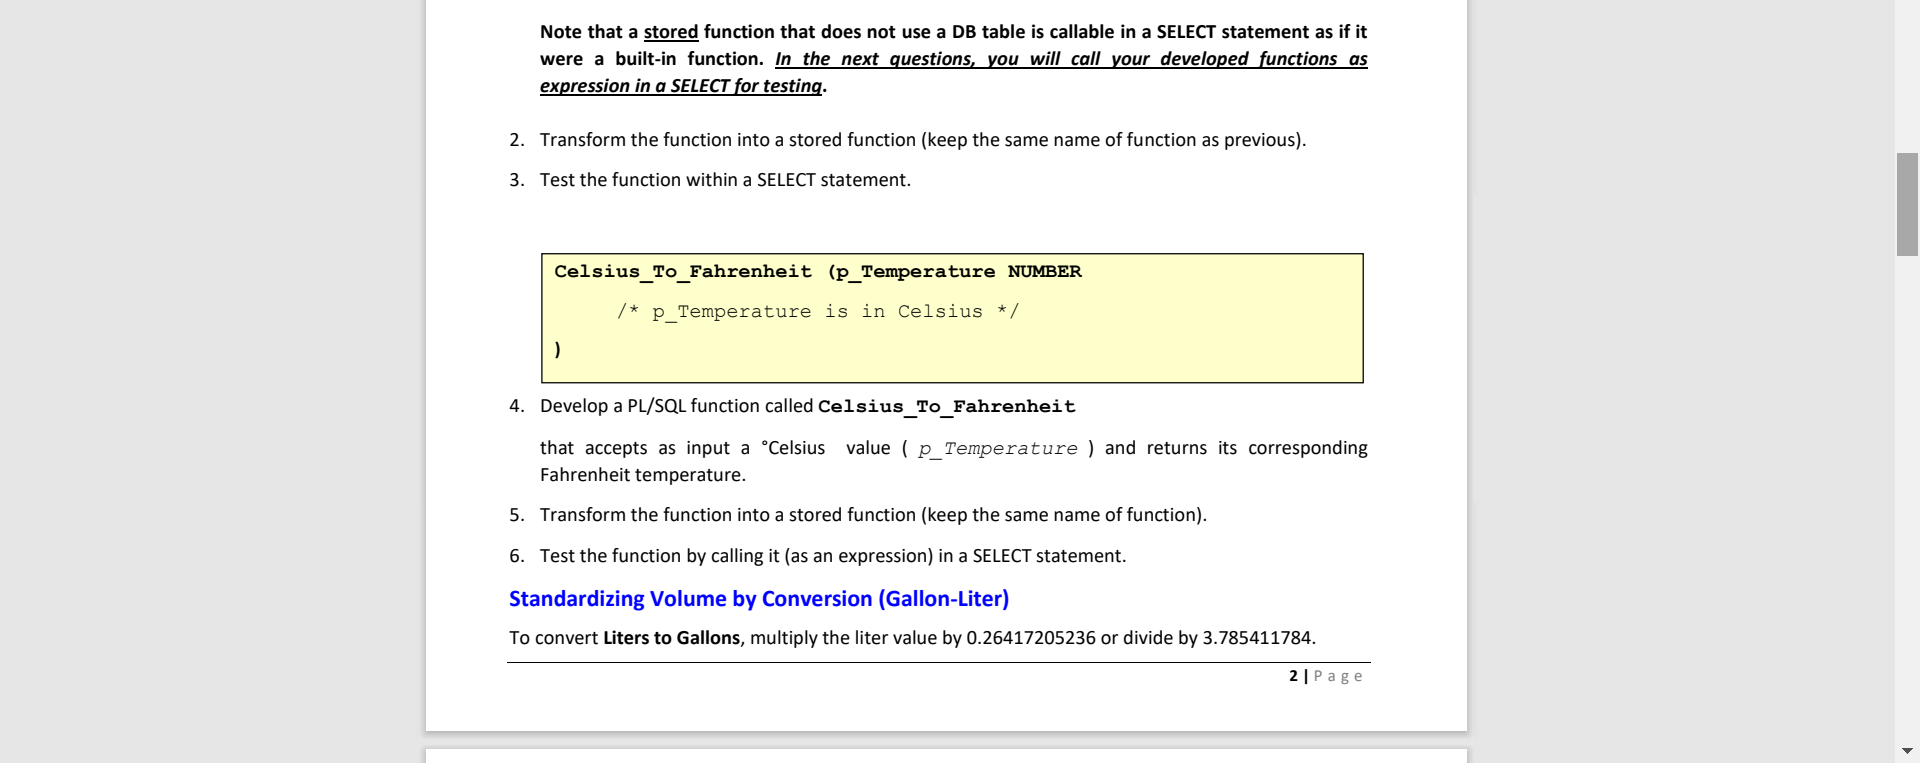The image size is (1920, 763).
Task: Click the step 'Test the function within a SELECT statement.'
Action: coord(725,180)
